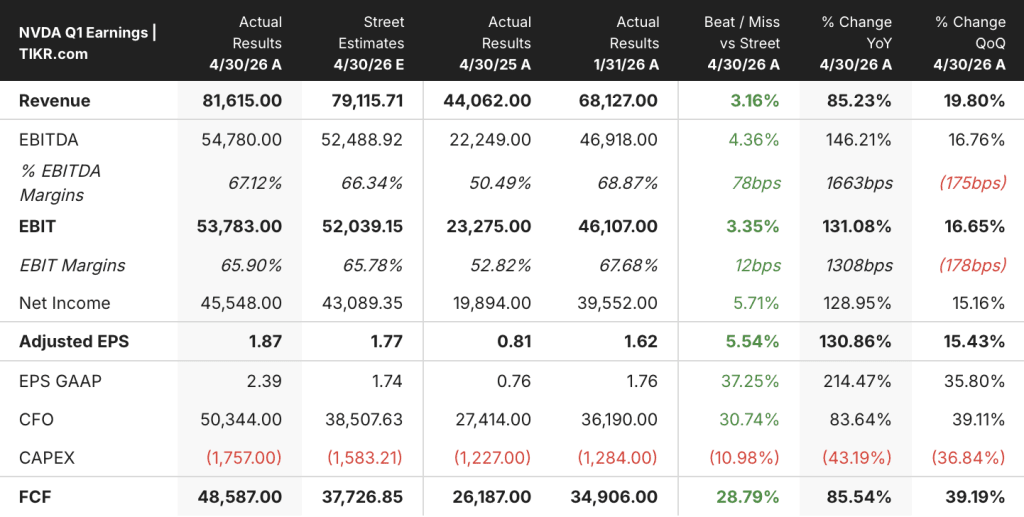The width and height of the screenshot is (1024, 517).
Task: Select the EBITDA row label
Action: coord(49,140)
